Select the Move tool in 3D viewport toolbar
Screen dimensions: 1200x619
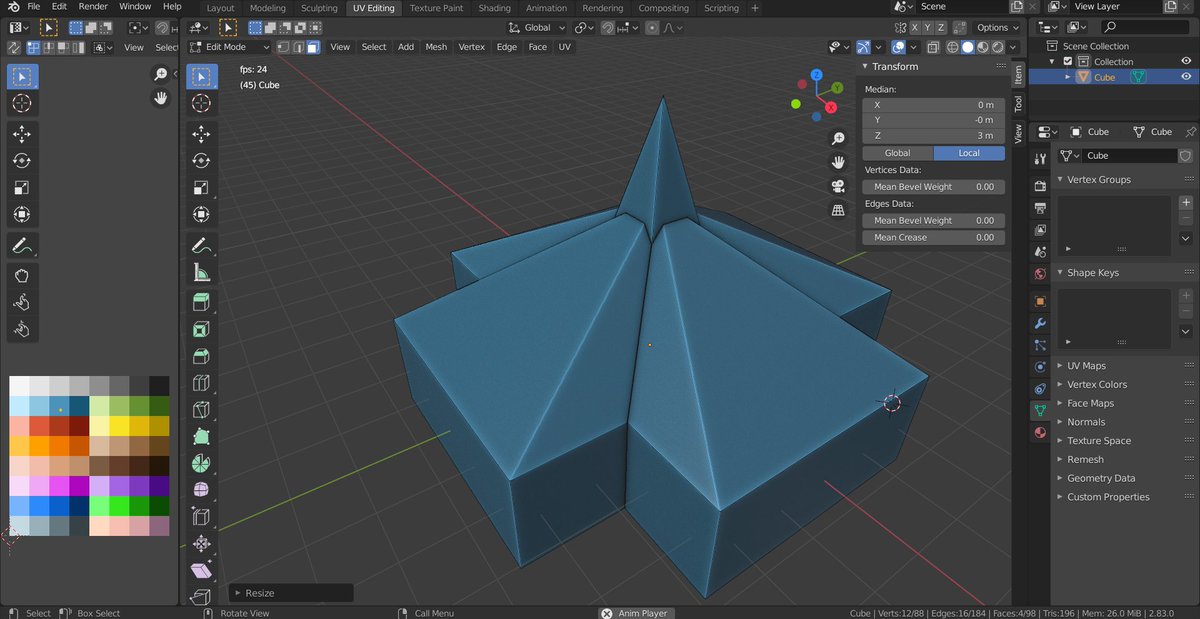pos(201,134)
